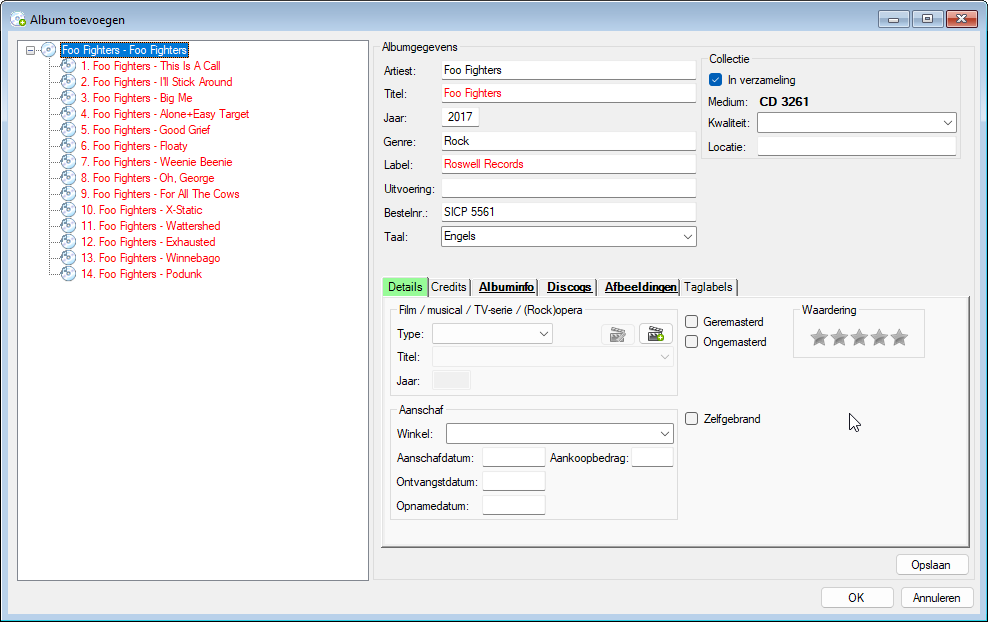The image size is (988, 622).
Task: Click the Bestelnr. field showing SICP 5561
Action: click(x=568, y=212)
